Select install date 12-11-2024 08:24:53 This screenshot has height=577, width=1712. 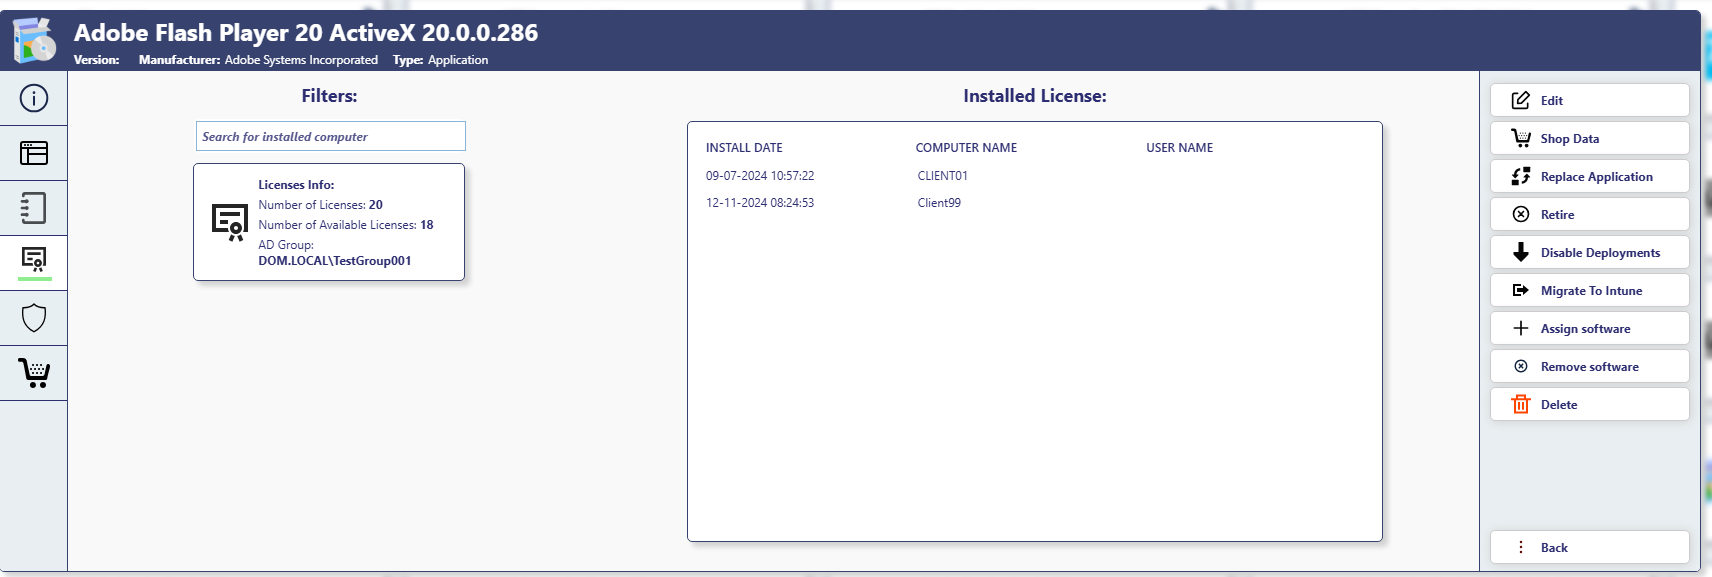tap(760, 202)
